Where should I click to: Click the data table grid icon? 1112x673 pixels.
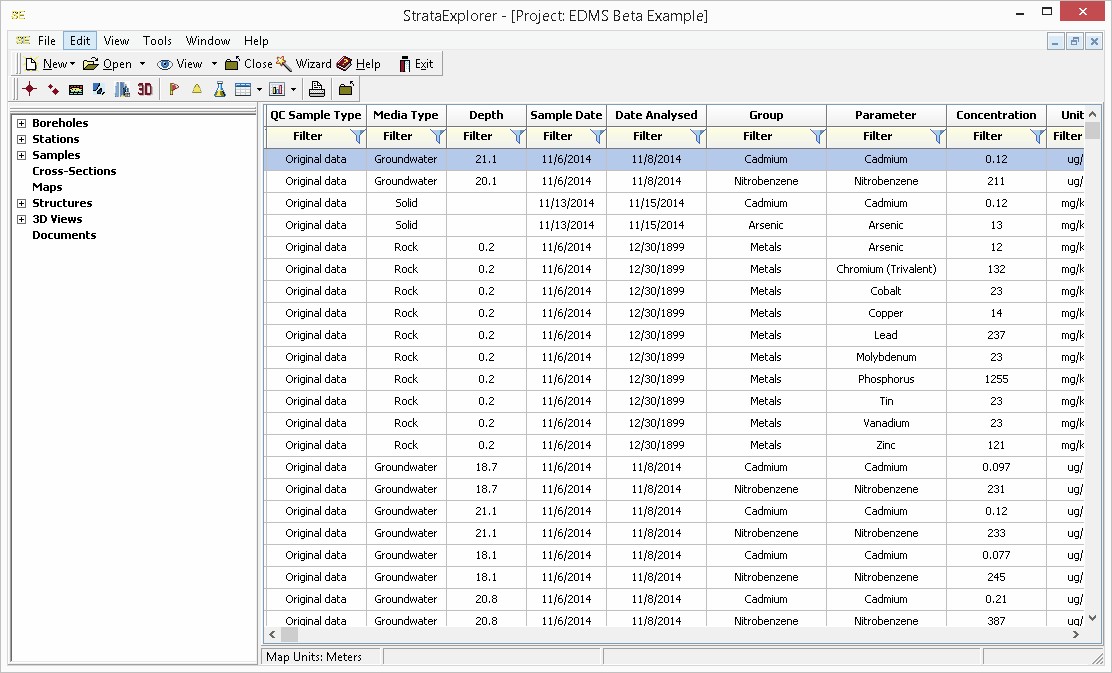[x=242, y=89]
